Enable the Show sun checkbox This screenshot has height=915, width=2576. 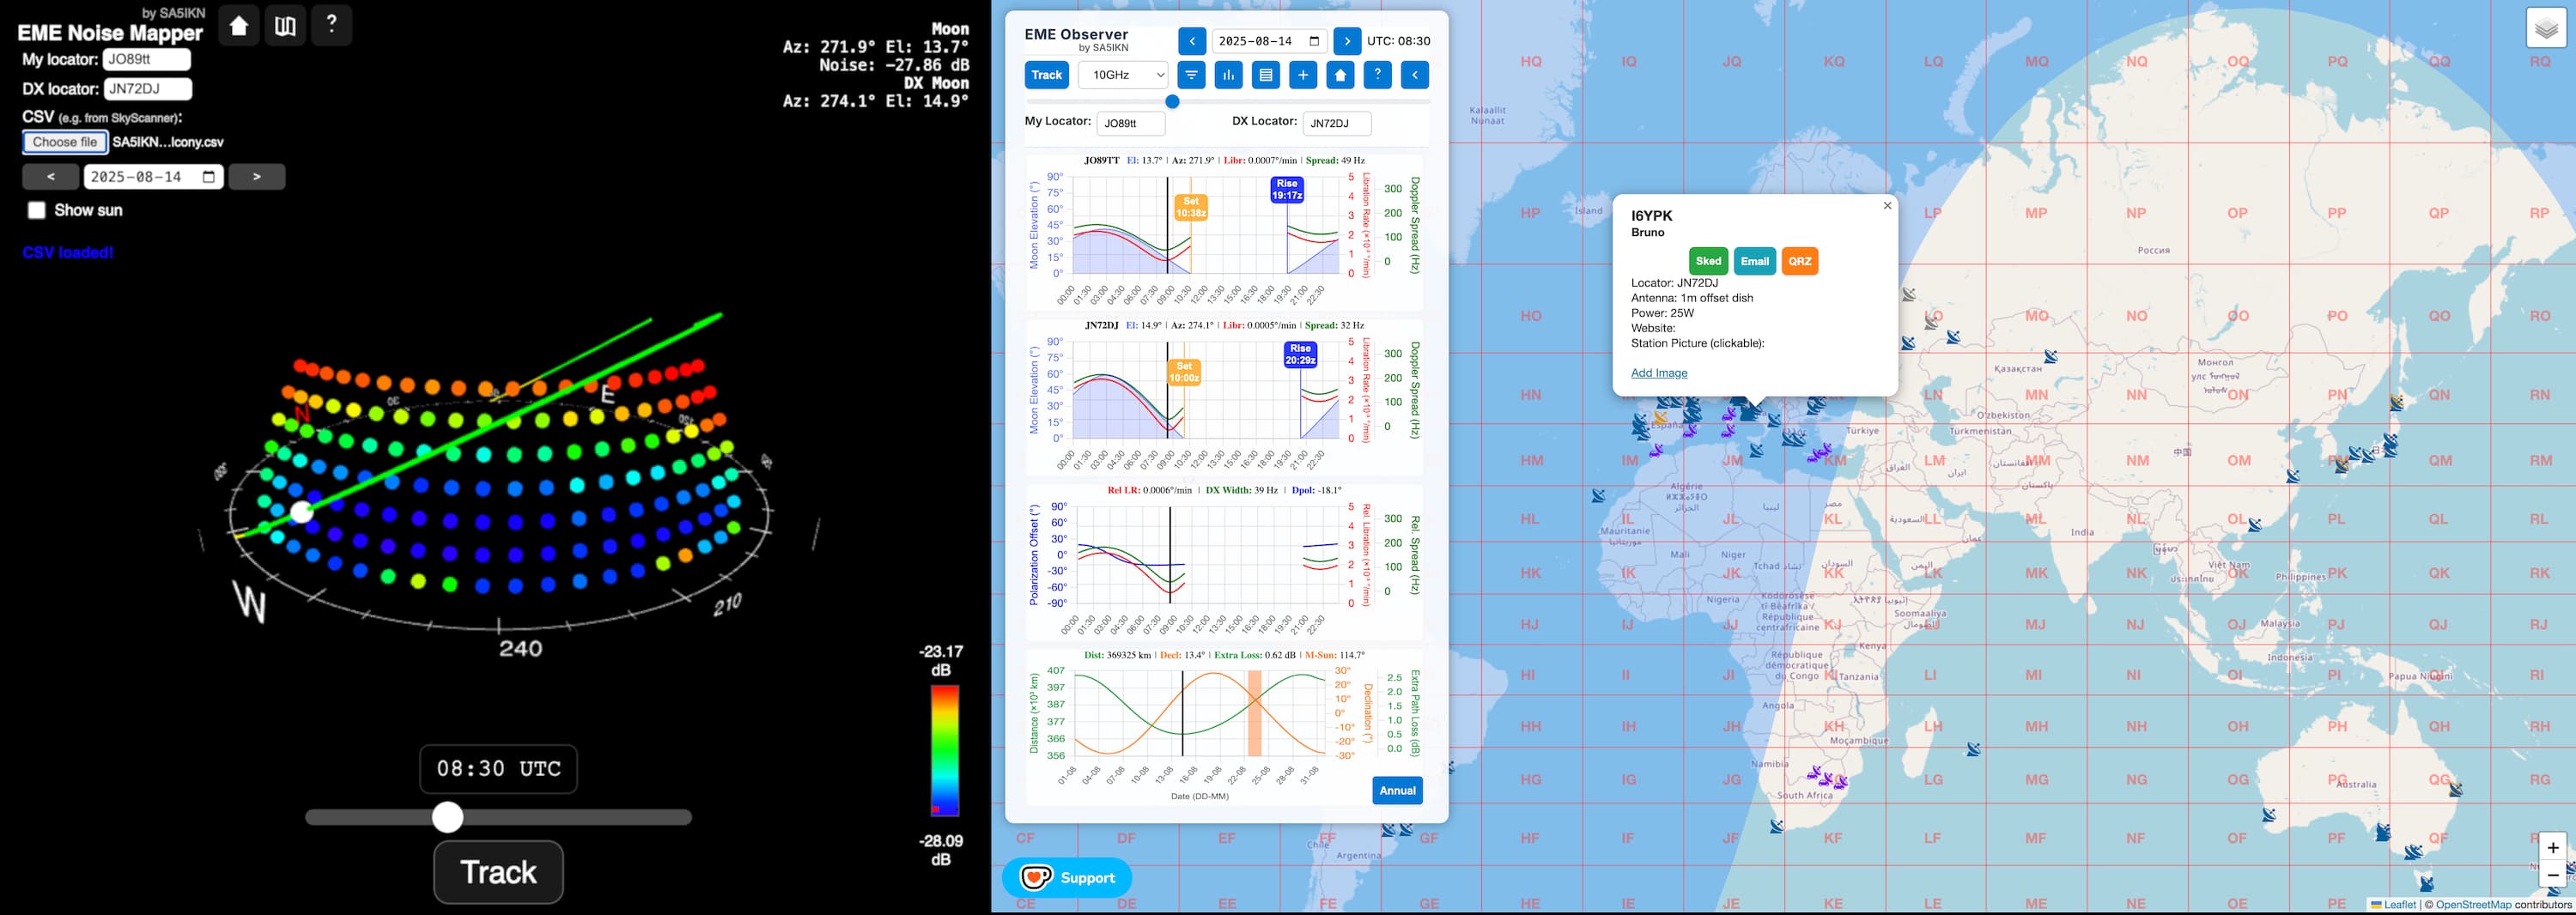[x=37, y=210]
